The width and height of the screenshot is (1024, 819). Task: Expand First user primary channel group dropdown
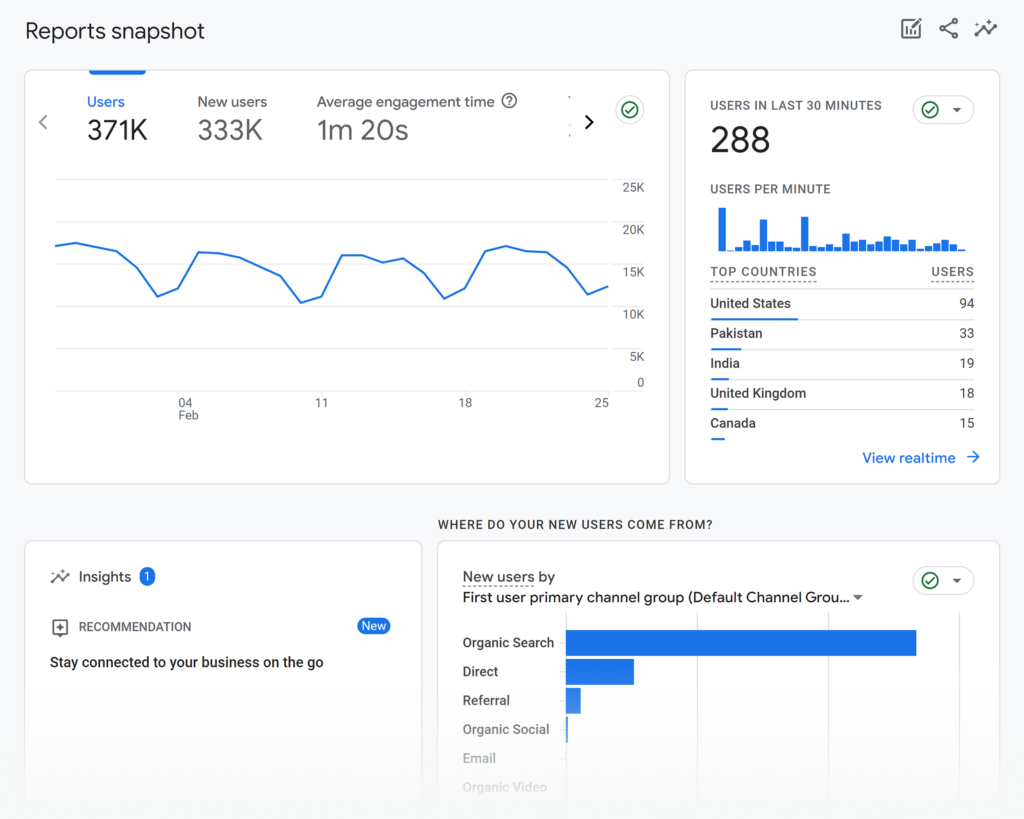click(858, 598)
